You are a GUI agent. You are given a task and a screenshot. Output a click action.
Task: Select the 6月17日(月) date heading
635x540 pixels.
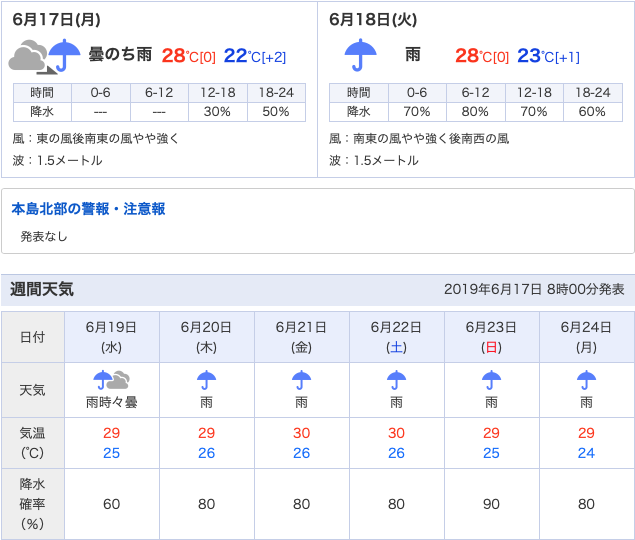coord(56,20)
